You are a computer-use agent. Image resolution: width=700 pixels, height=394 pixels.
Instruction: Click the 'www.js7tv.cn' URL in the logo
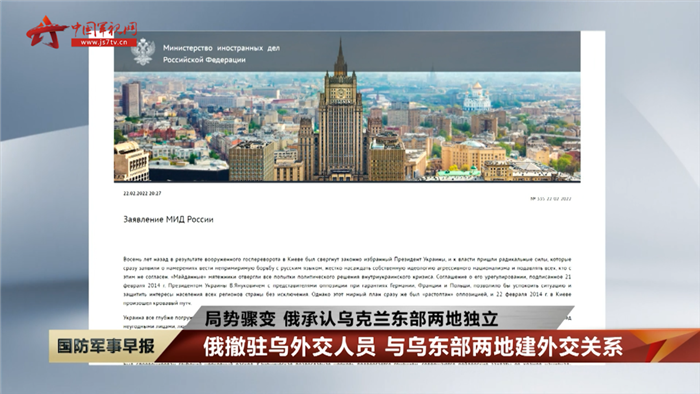pyautogui.click(x=104, y=42)
